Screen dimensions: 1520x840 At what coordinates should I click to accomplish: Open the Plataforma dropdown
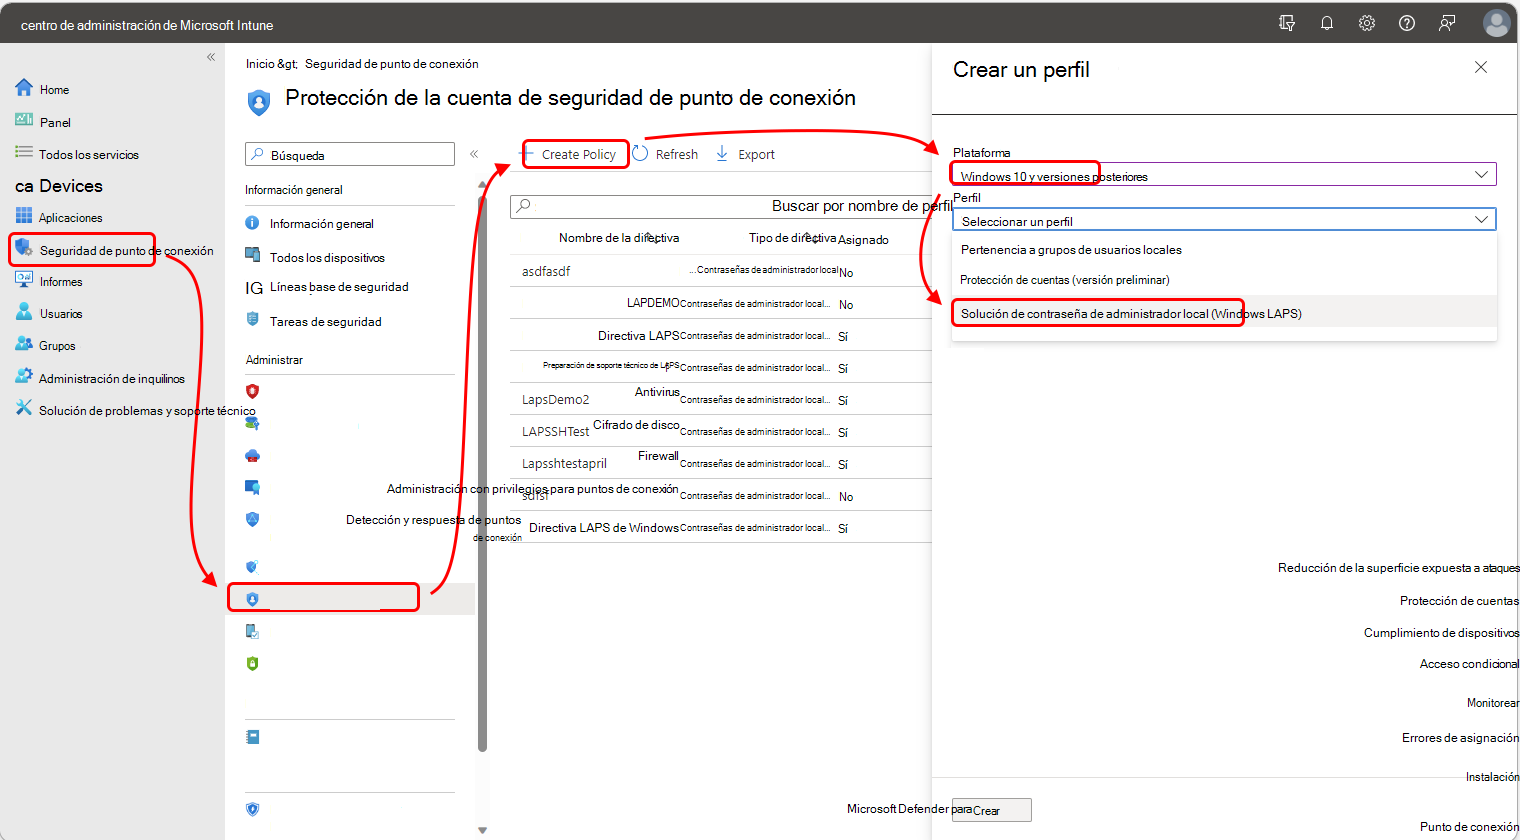pyautogui.click(x=1224, y=174)
